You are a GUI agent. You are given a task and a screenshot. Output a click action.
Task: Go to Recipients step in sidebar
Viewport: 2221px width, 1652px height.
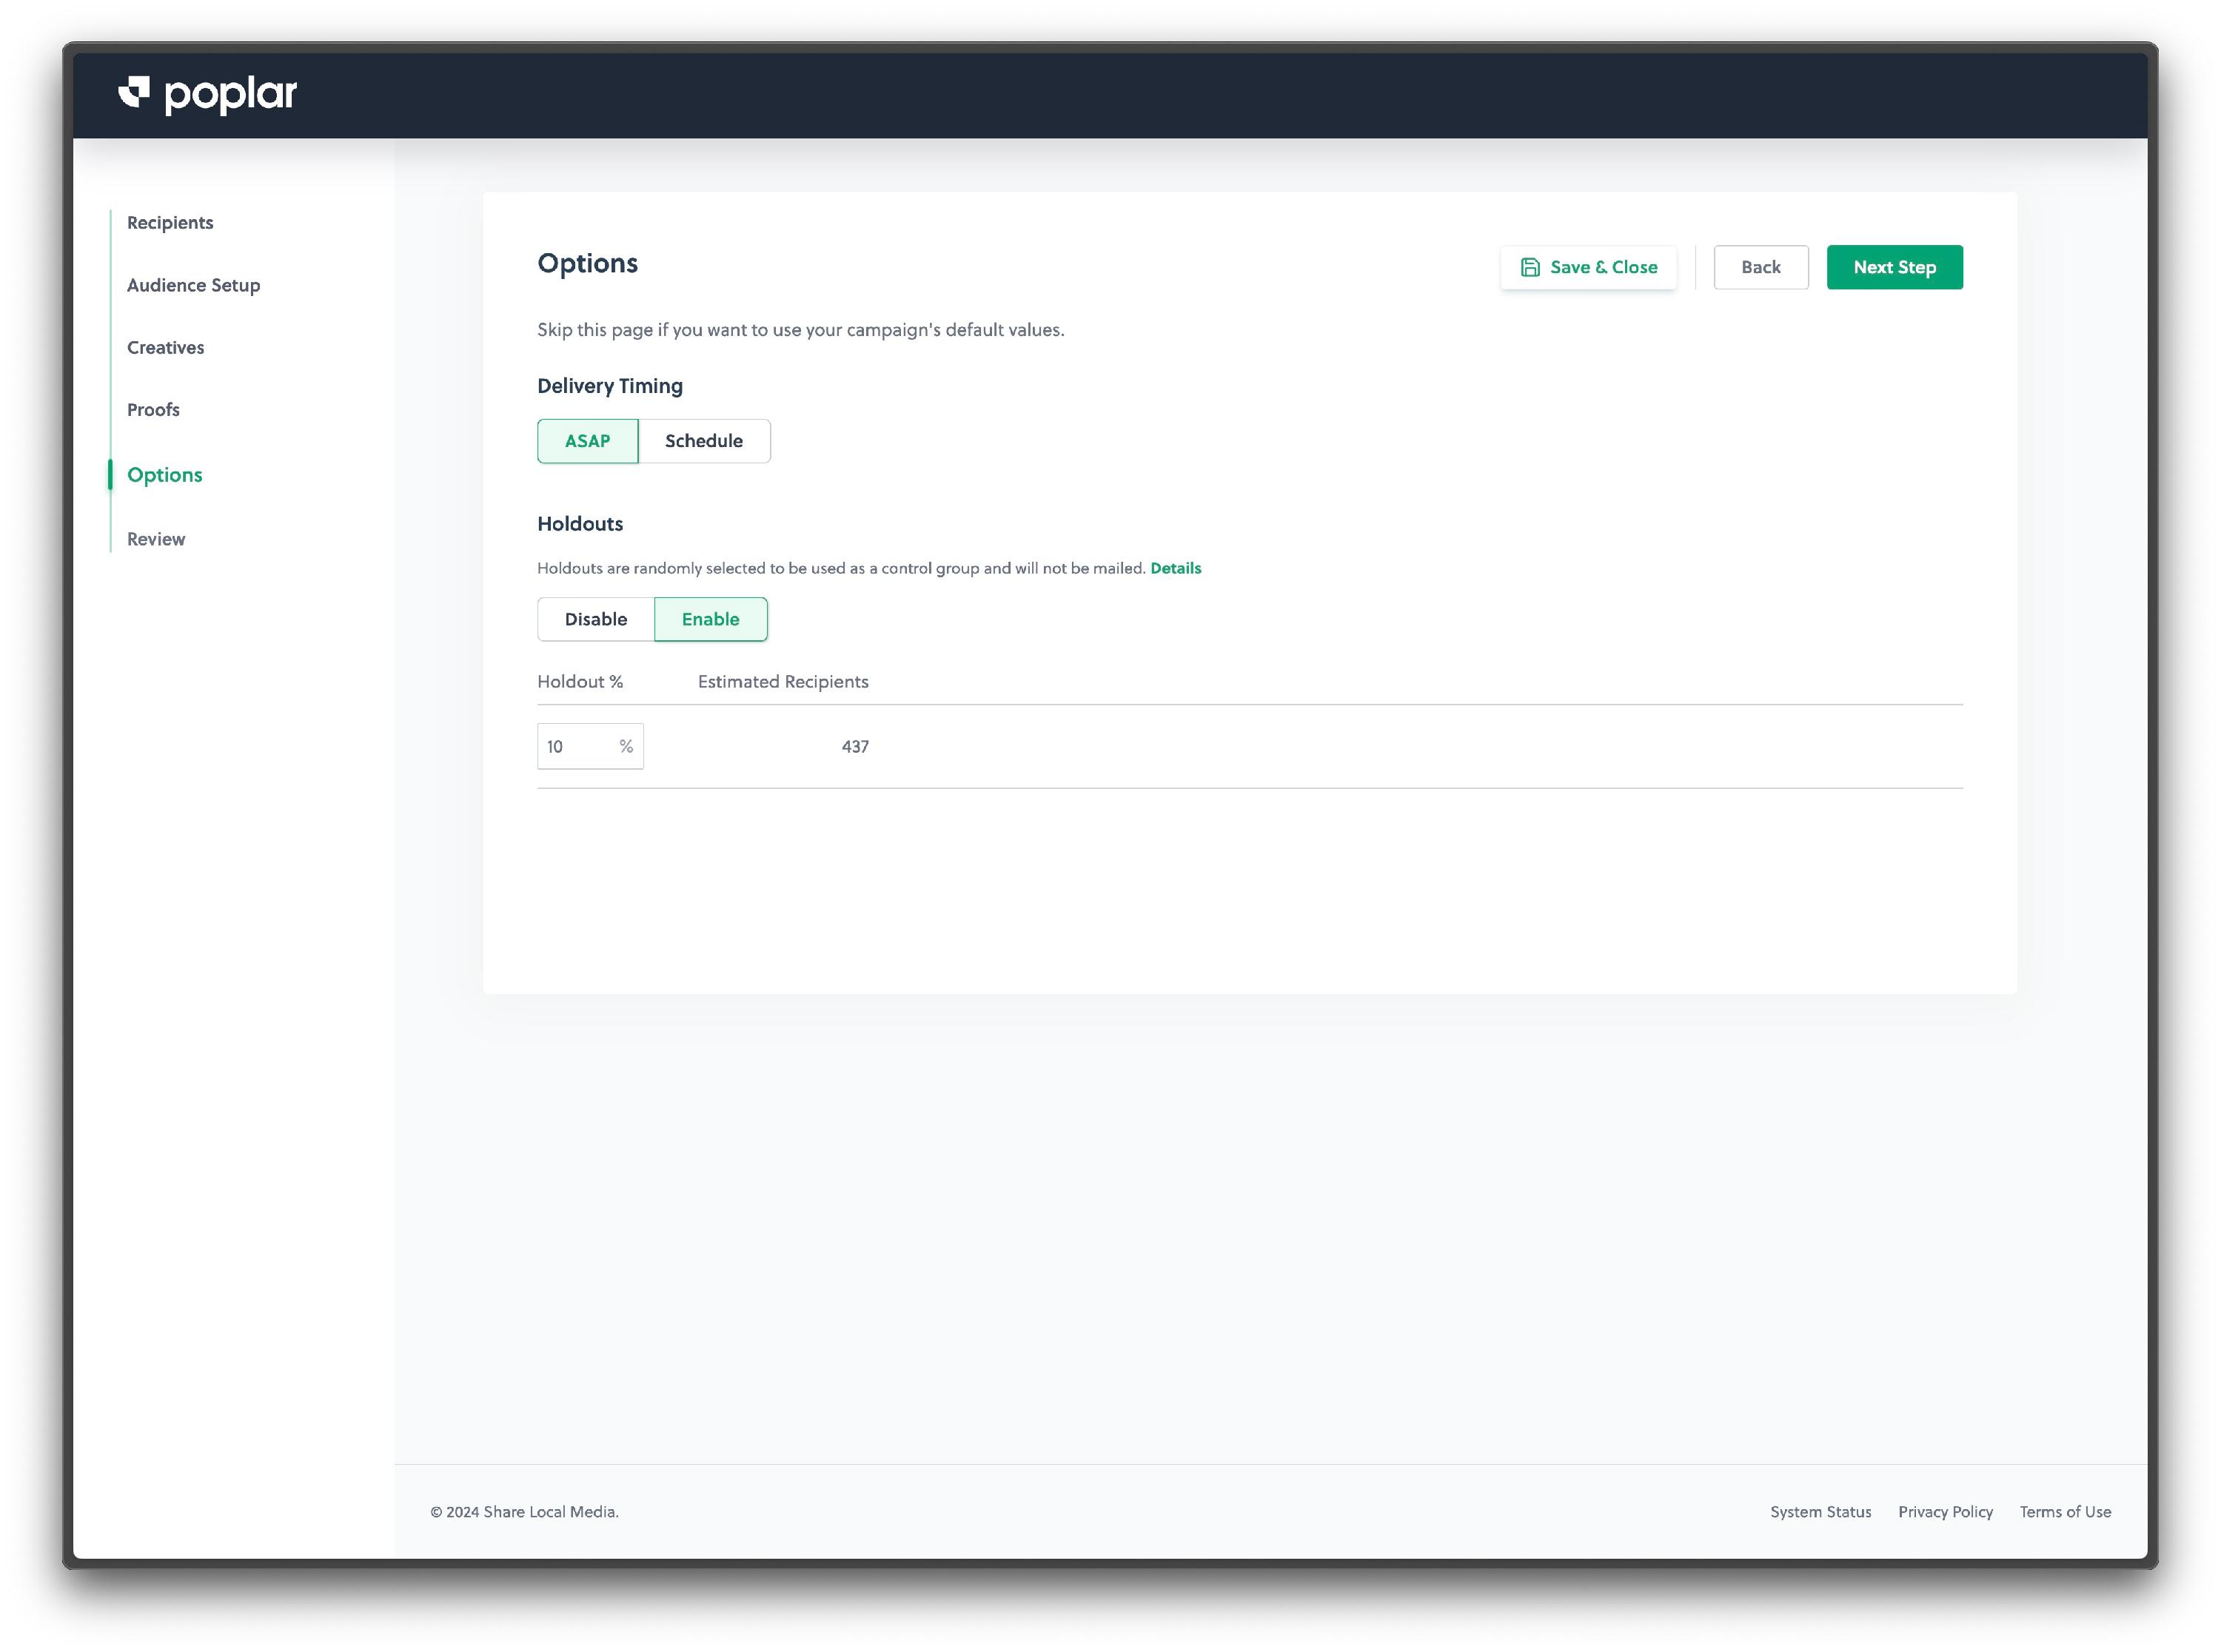click(x=170, y=222)
